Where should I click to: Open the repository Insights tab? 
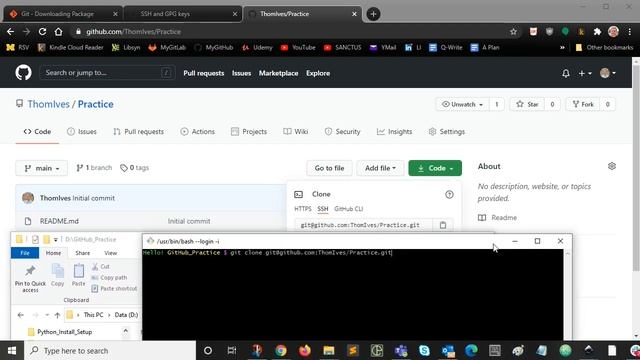pyautogui.click(x=394, y=131)
